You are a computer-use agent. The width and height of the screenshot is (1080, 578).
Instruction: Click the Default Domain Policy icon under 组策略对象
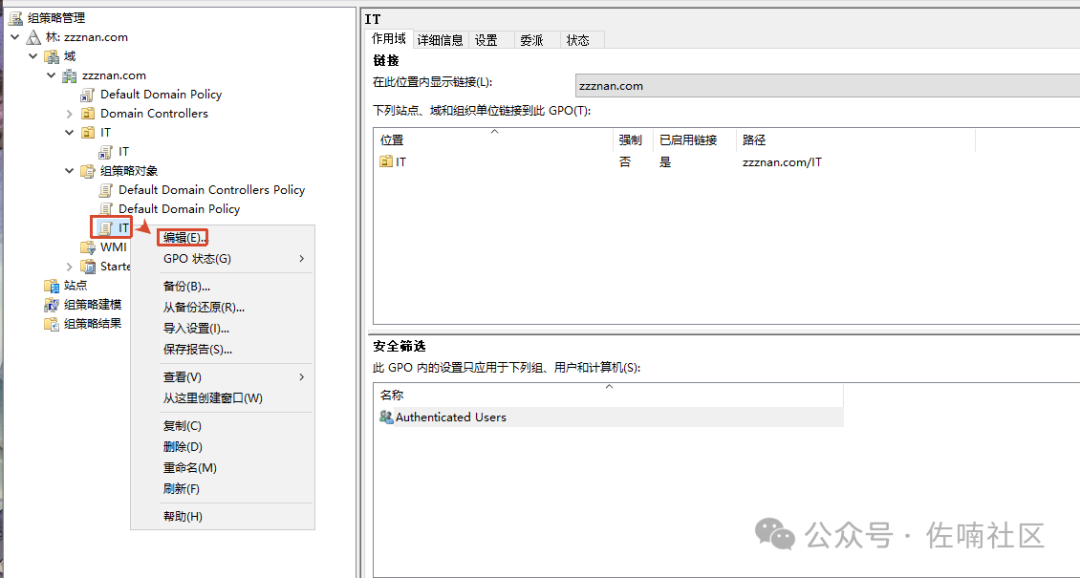pyautogui.click(x=105, y=209)
